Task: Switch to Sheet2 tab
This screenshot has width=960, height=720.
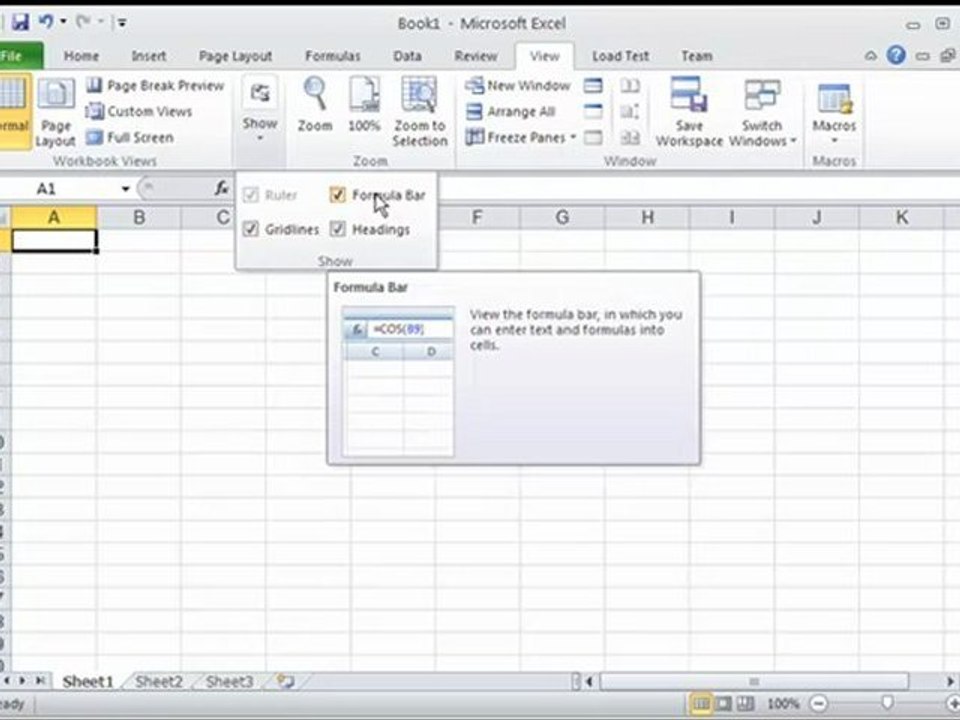Action: click(159, 681)
